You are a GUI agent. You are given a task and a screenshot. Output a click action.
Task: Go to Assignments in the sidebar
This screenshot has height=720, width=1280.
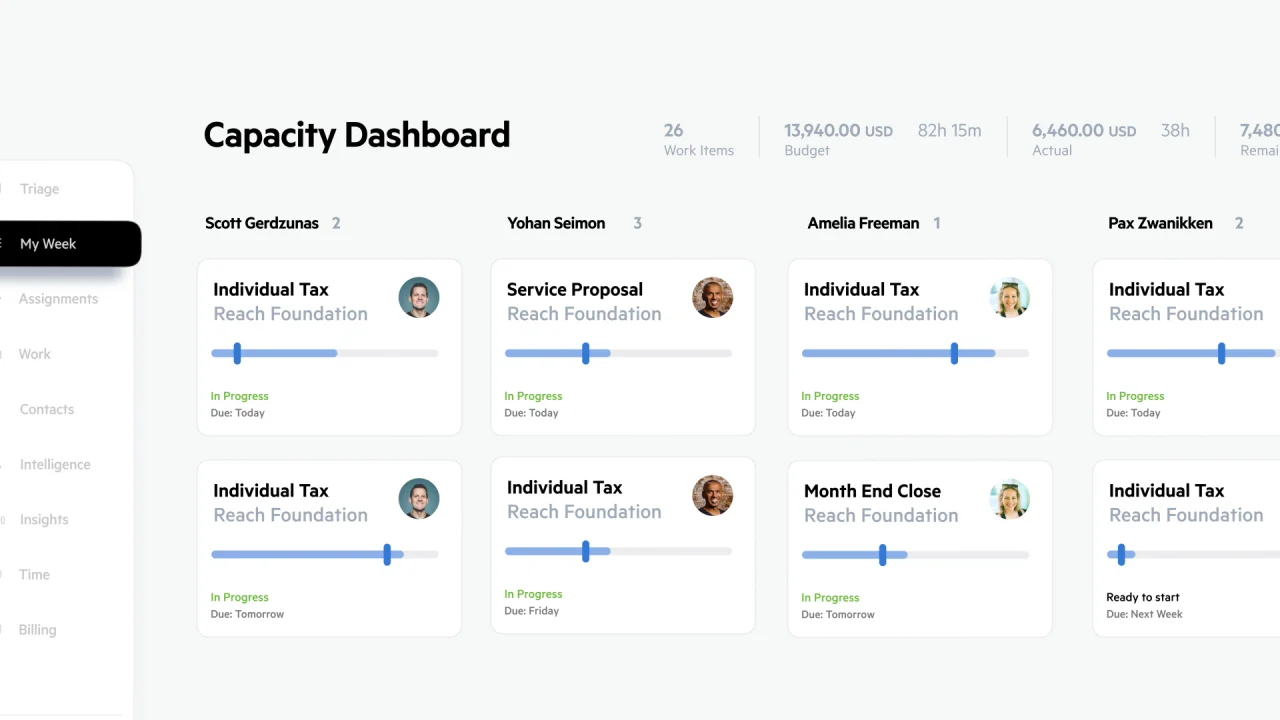tap(58, 299)
